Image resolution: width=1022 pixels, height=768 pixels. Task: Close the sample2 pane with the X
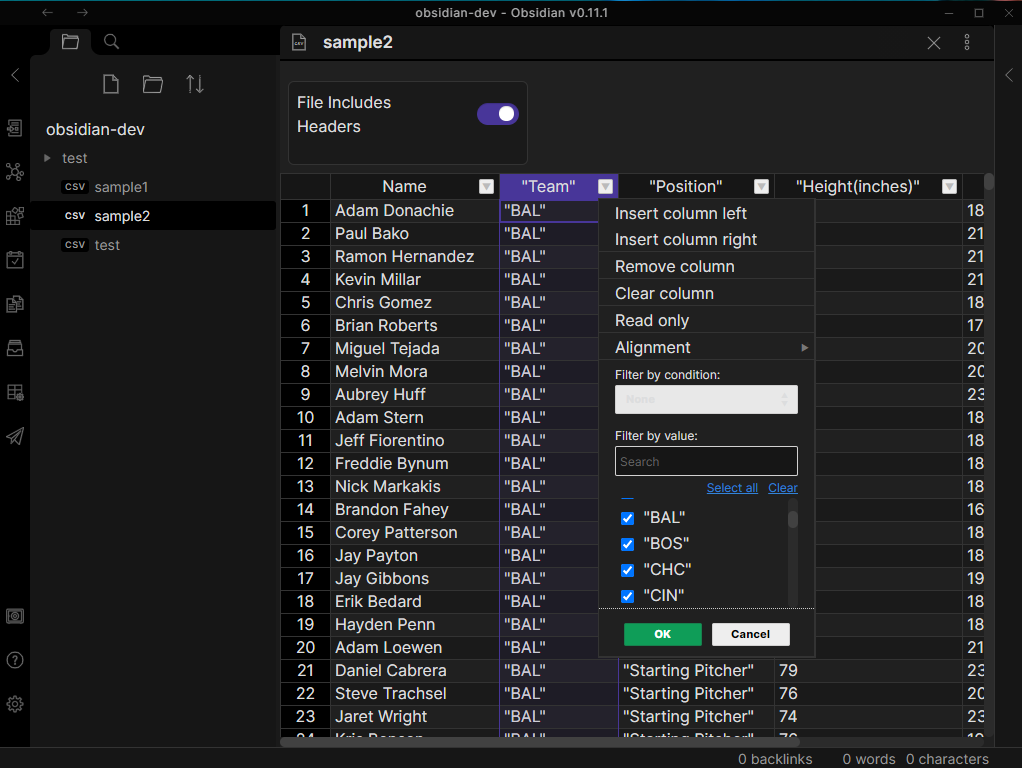(934, 43)
